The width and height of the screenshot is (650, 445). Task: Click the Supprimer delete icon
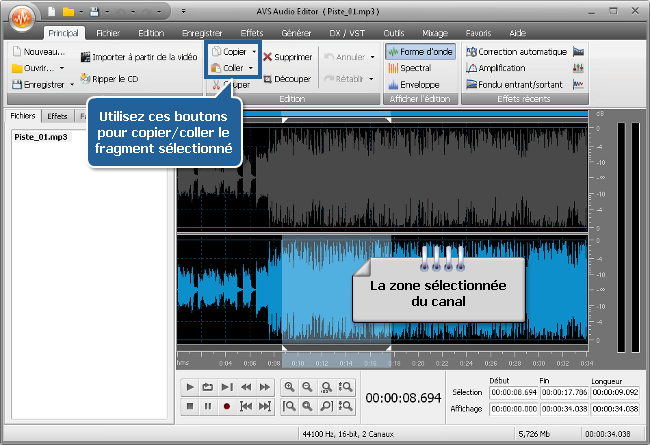268,58
